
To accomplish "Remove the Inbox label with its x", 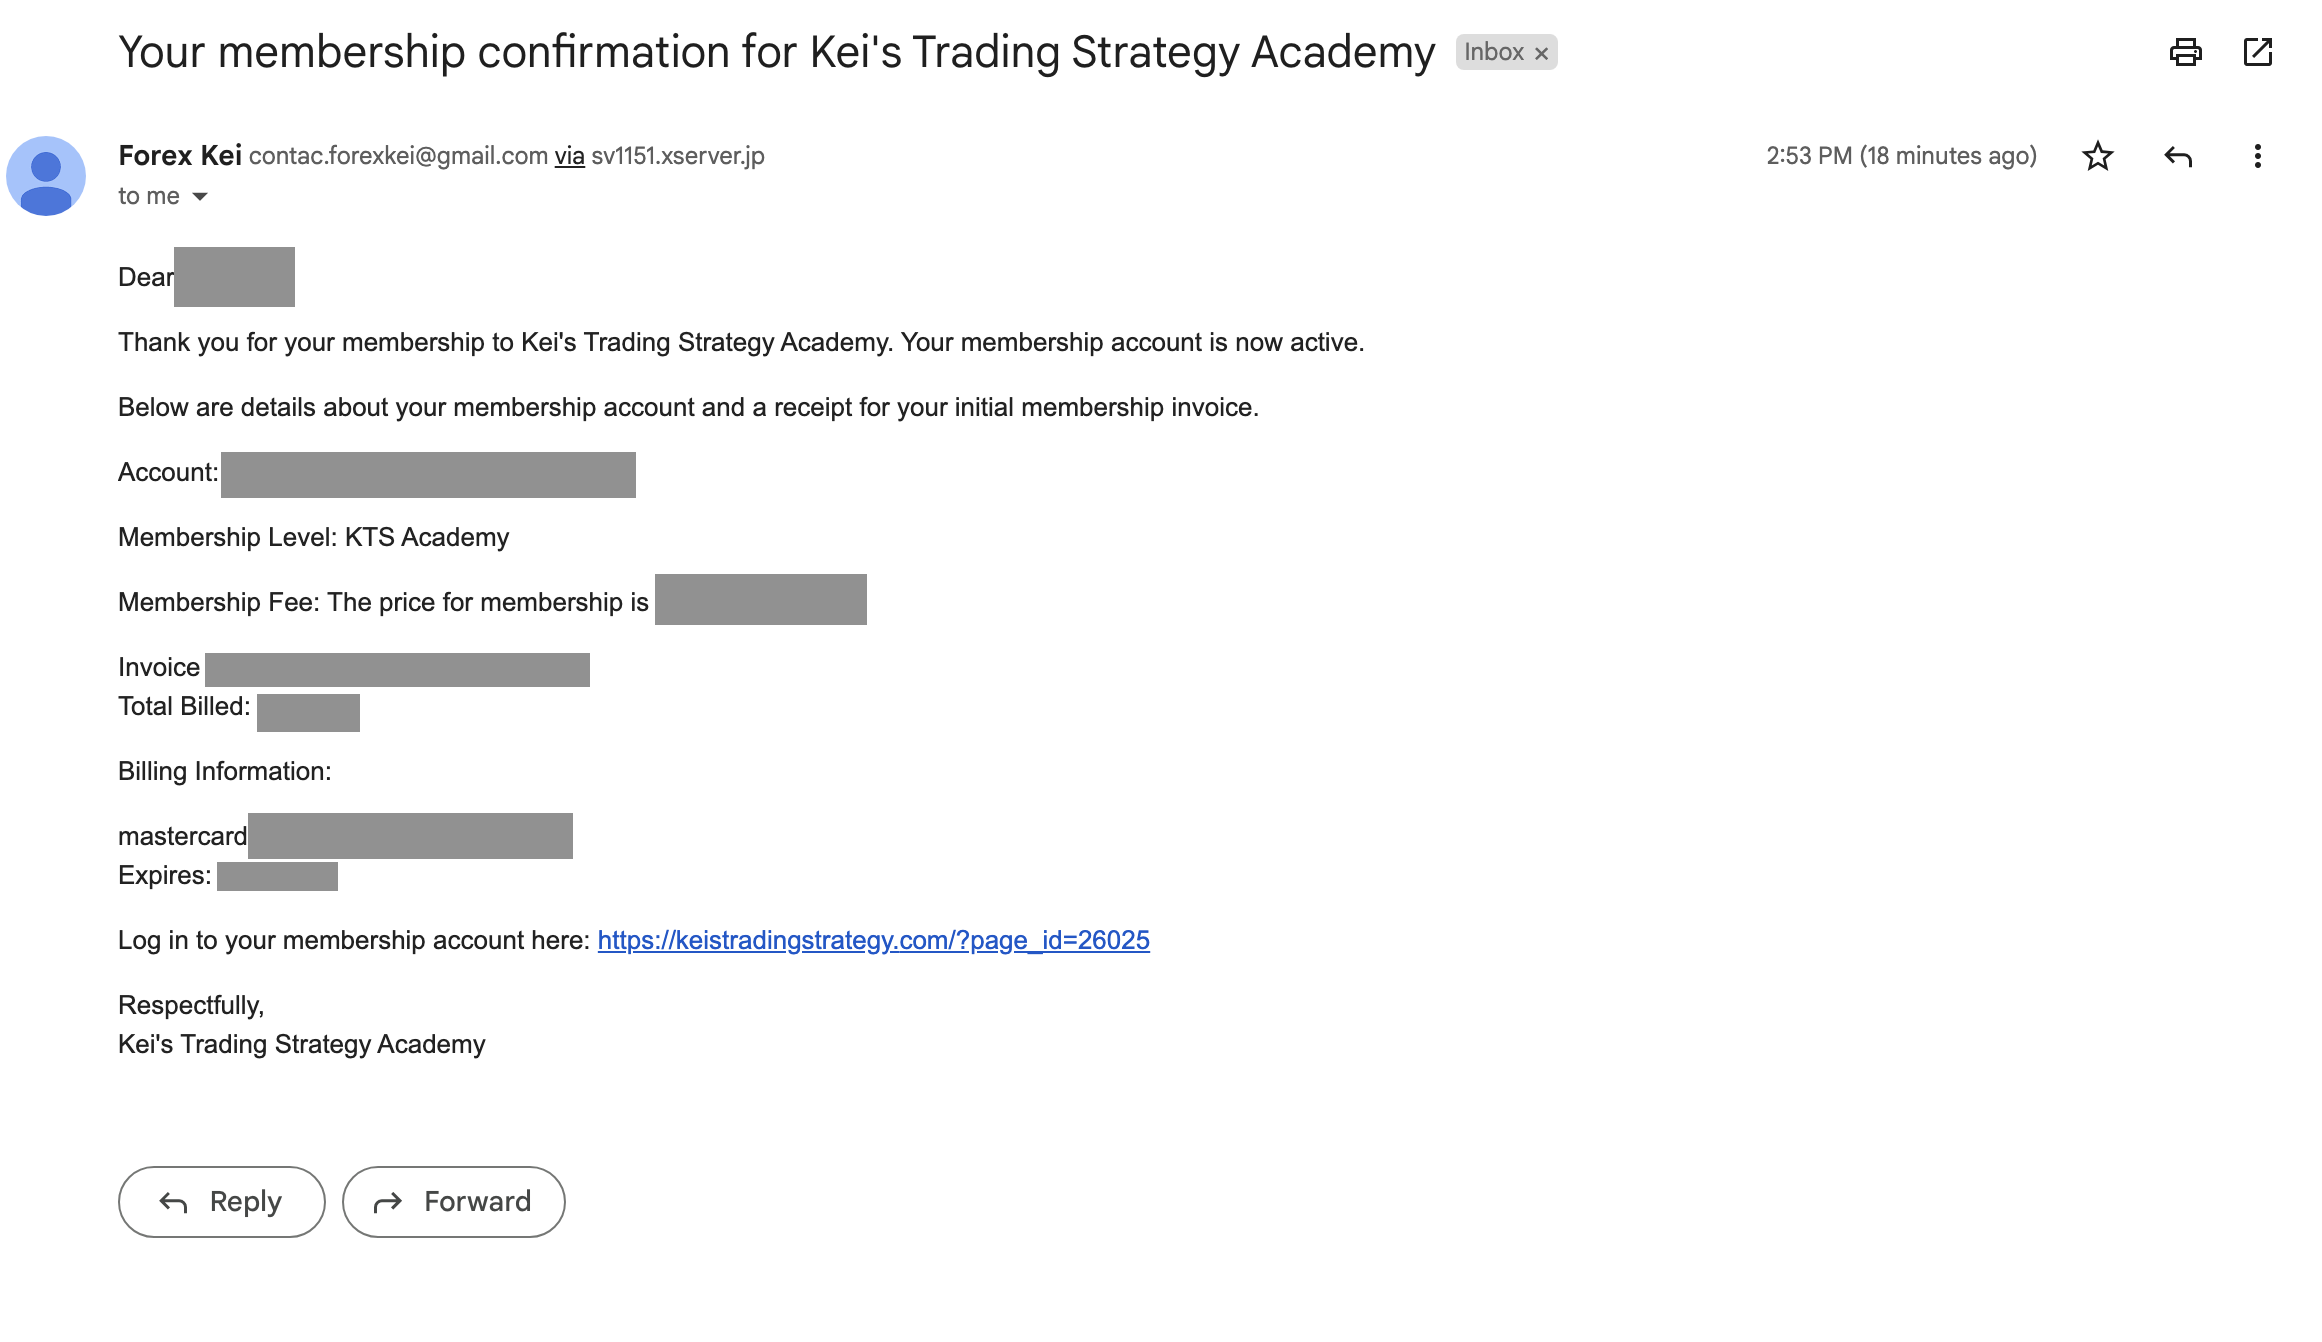I will click(x=1541, y=53).
